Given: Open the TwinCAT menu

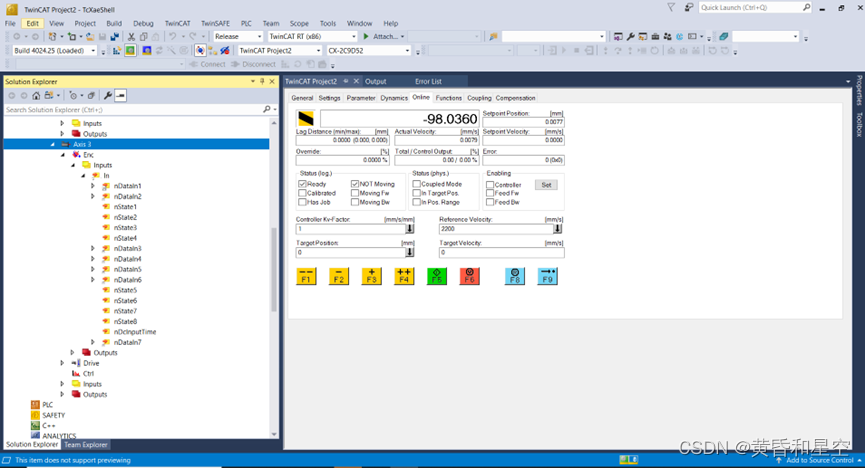Looking at the screenshot, I should pyautogui.click(x=177, y=23).
